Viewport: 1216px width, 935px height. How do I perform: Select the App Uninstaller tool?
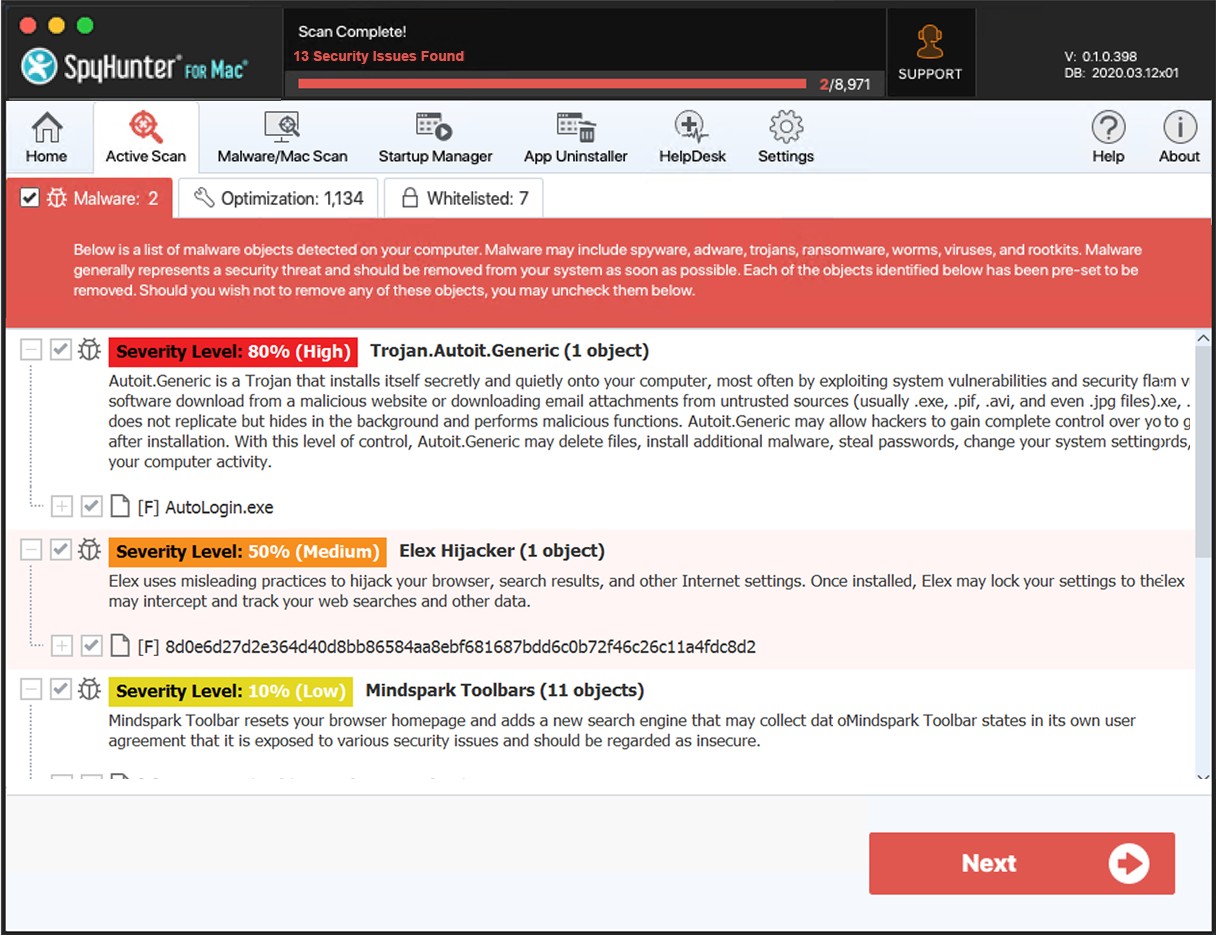[x=576, y=137]
